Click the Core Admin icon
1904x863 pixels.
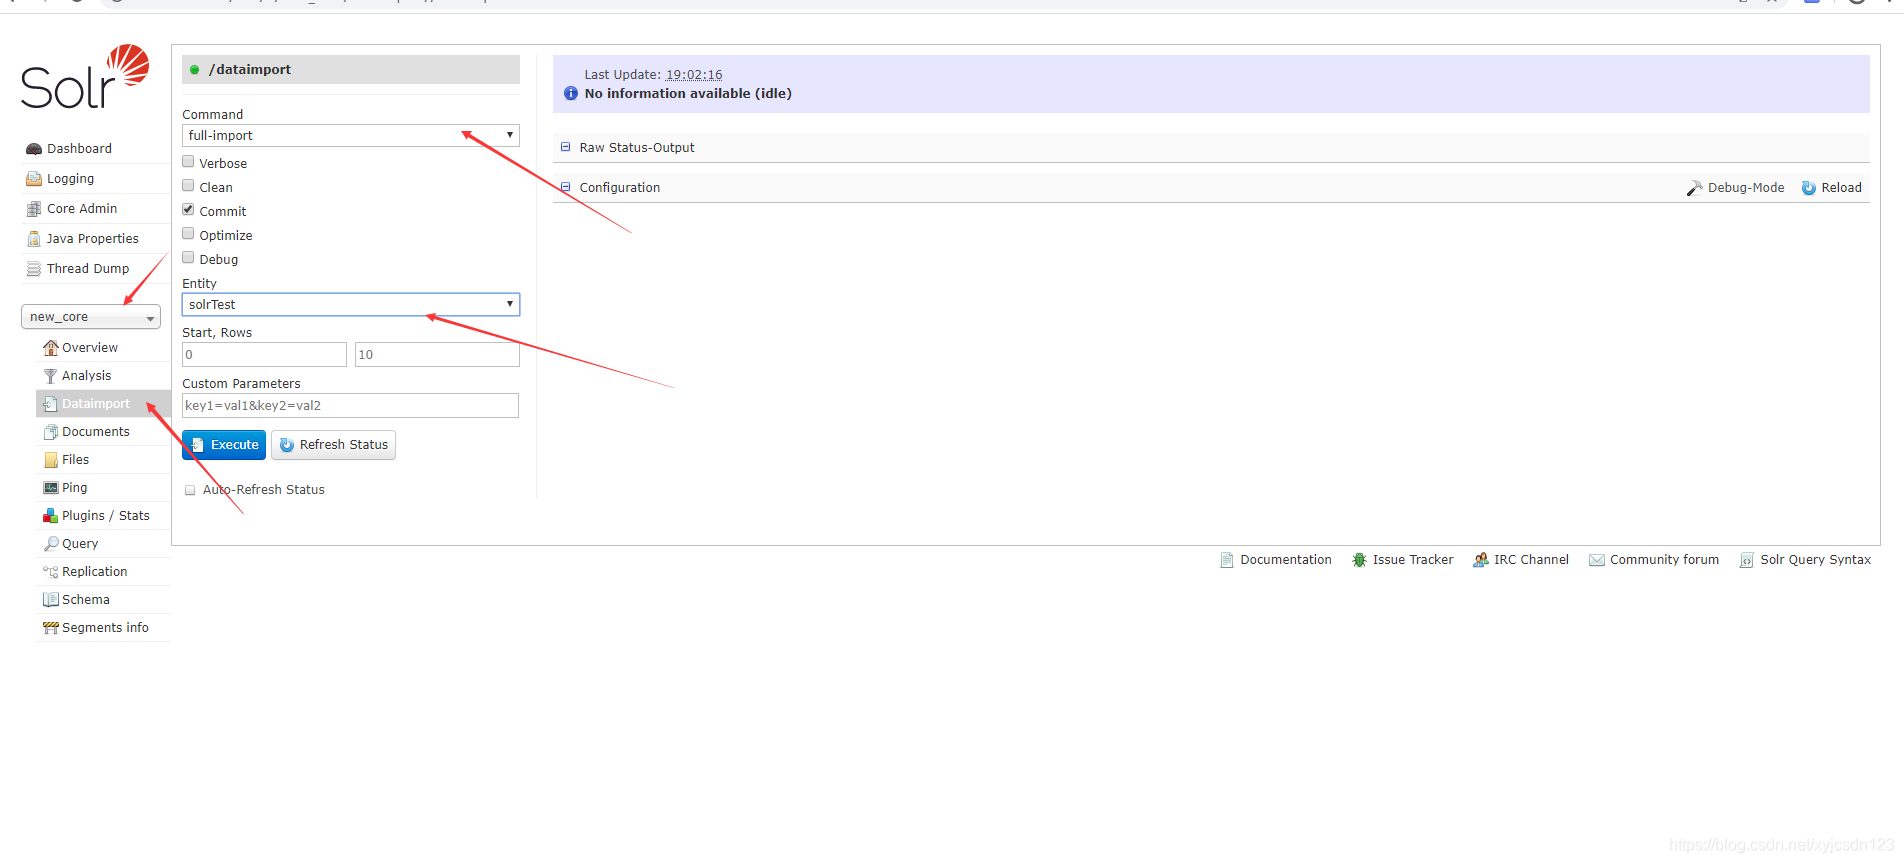33,209
